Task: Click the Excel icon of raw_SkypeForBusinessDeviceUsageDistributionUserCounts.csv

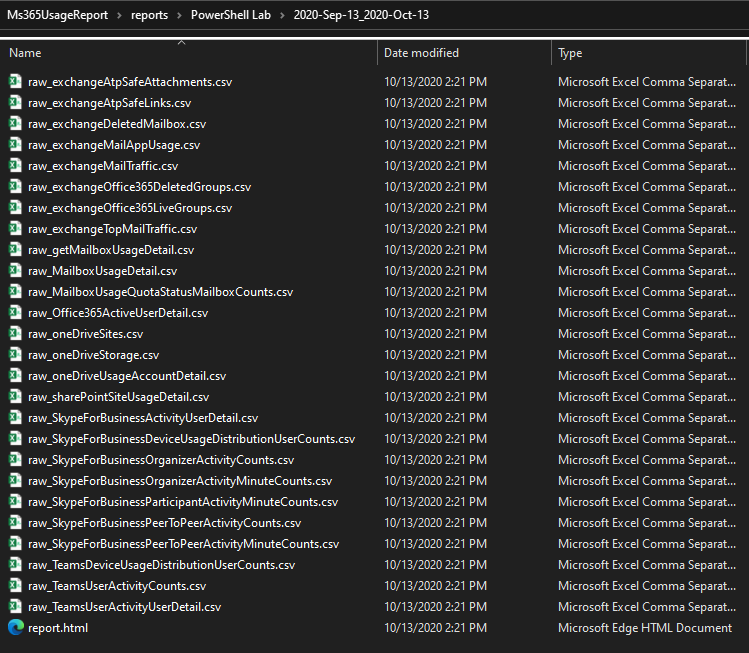Action: coord(15,439)
